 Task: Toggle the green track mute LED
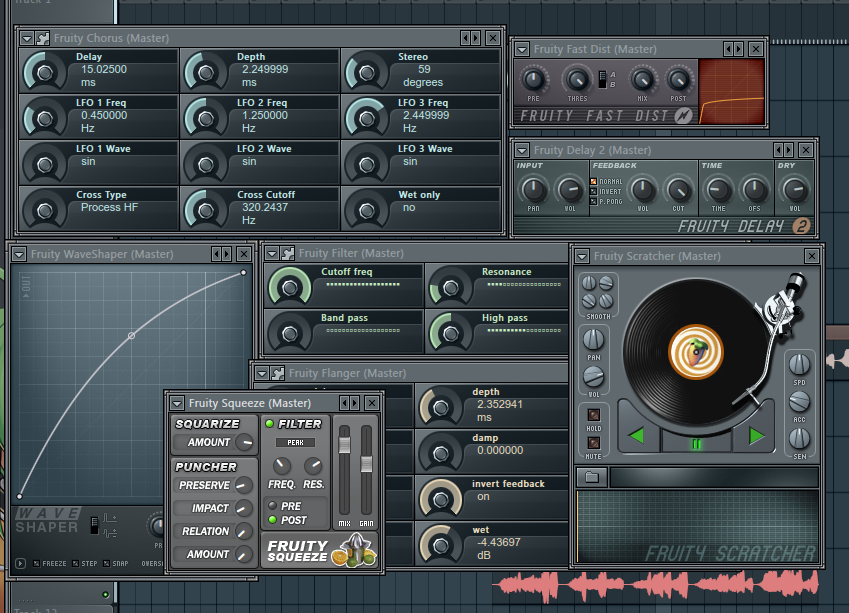[x=106, y=595]
